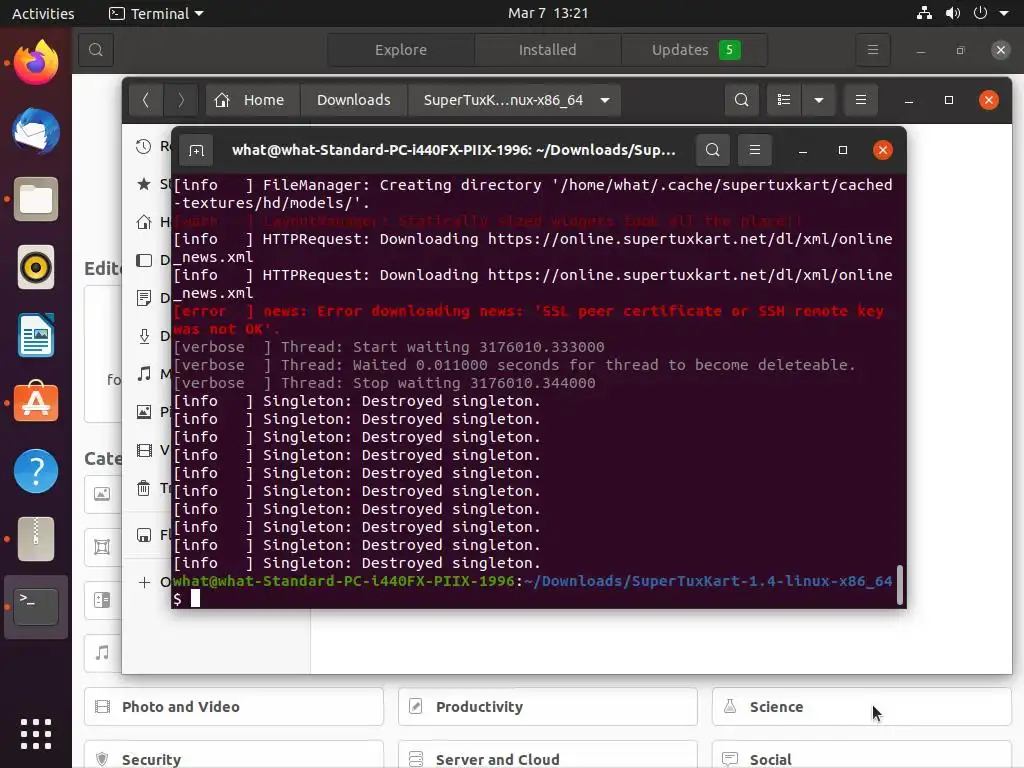Viewport: 1024px width, 768px height.
Task: Select Videos in the Files sidebar
Action: tap(148, 450)
